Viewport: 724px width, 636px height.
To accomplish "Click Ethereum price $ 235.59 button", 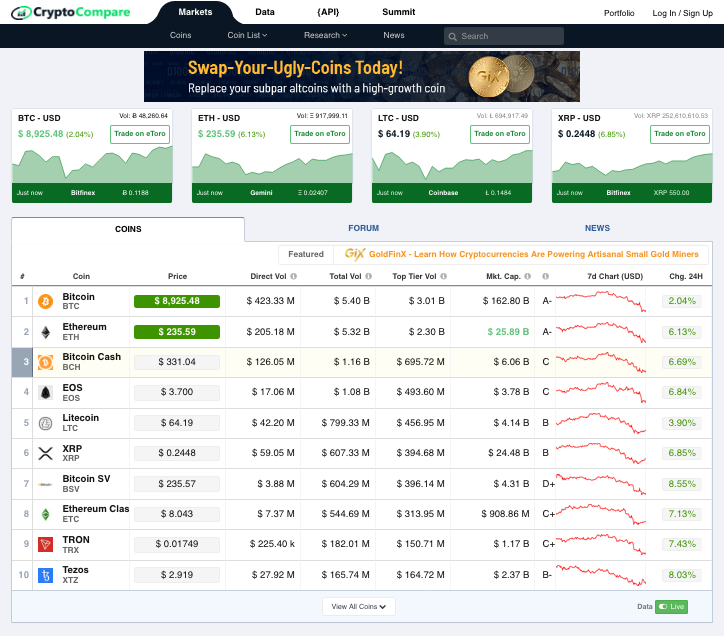I will [177, 333].
